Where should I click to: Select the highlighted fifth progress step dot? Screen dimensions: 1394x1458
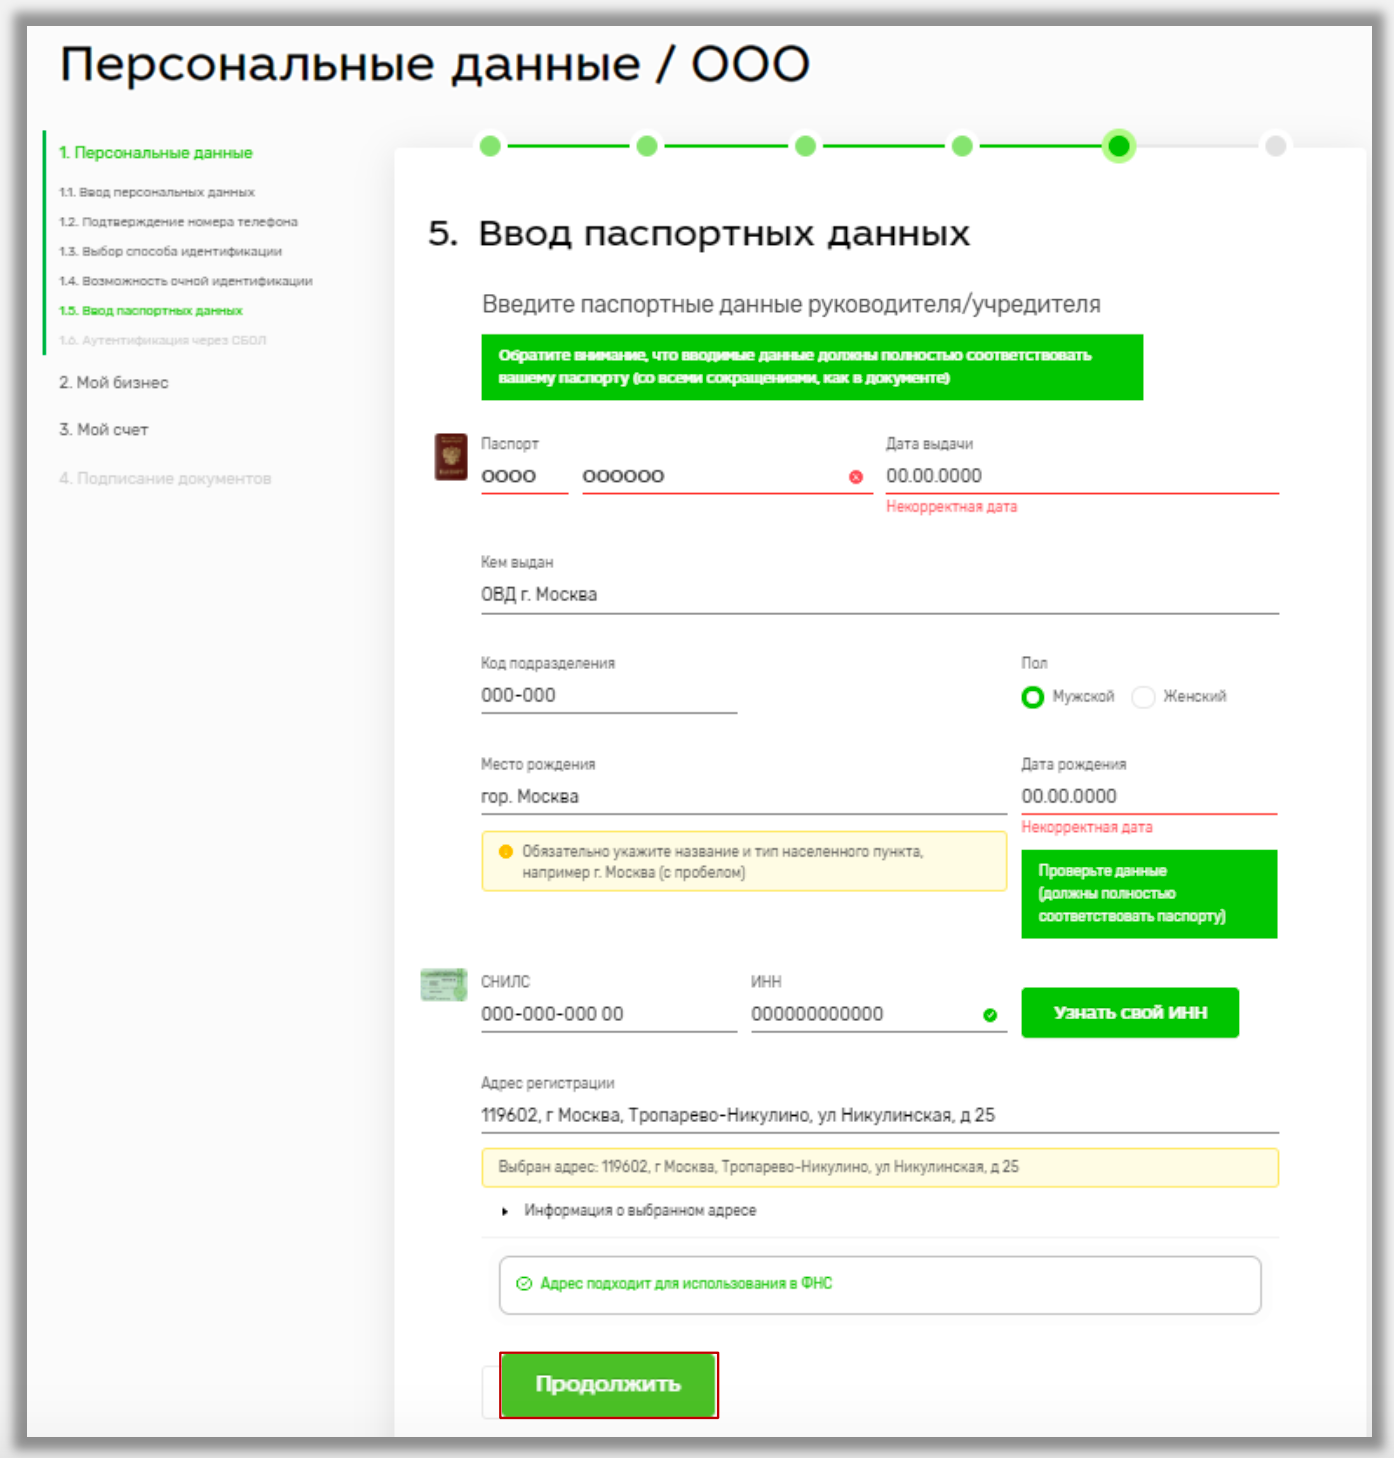[1119, 146]
